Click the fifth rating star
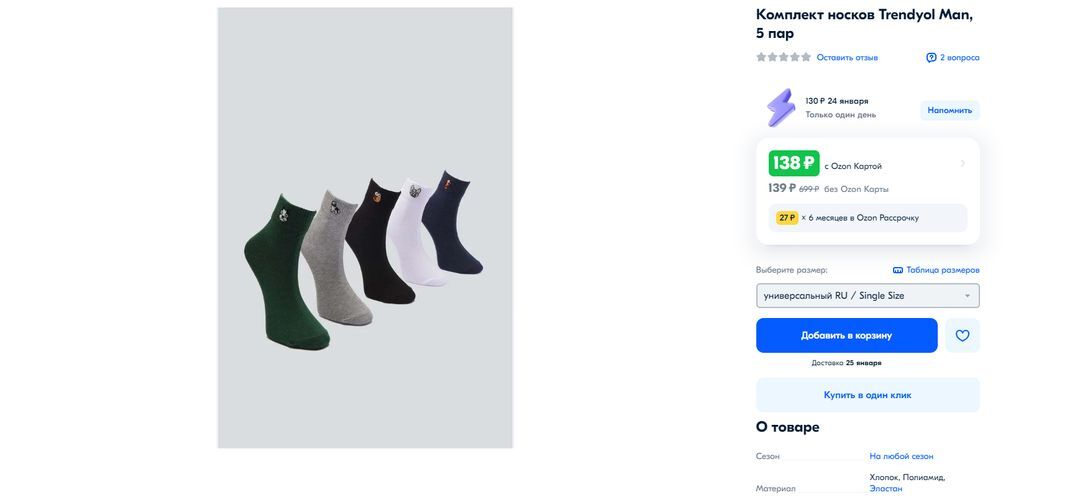This screenshot has height=500, width=1090. (x=806, y=58)
